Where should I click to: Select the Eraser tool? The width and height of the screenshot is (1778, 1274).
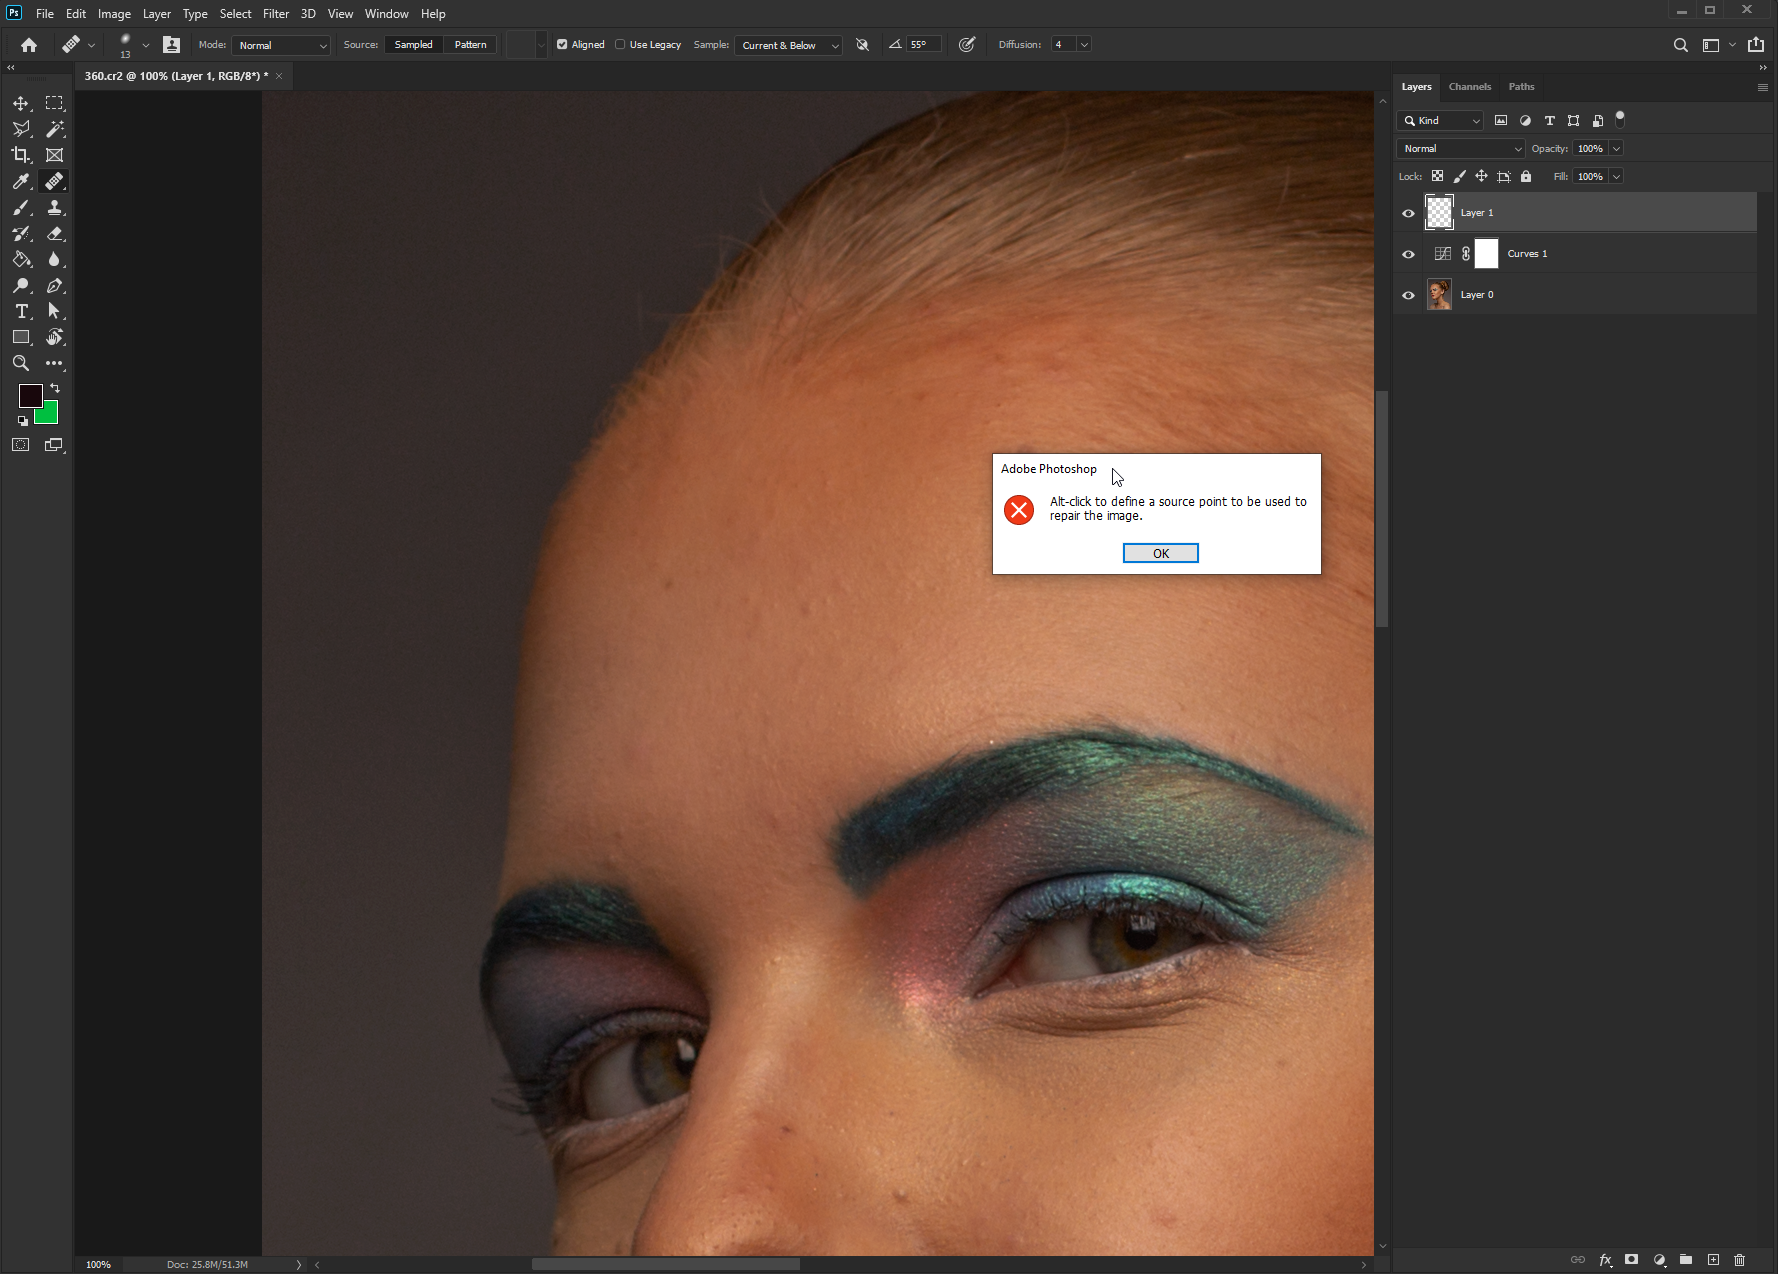[55, 233]
